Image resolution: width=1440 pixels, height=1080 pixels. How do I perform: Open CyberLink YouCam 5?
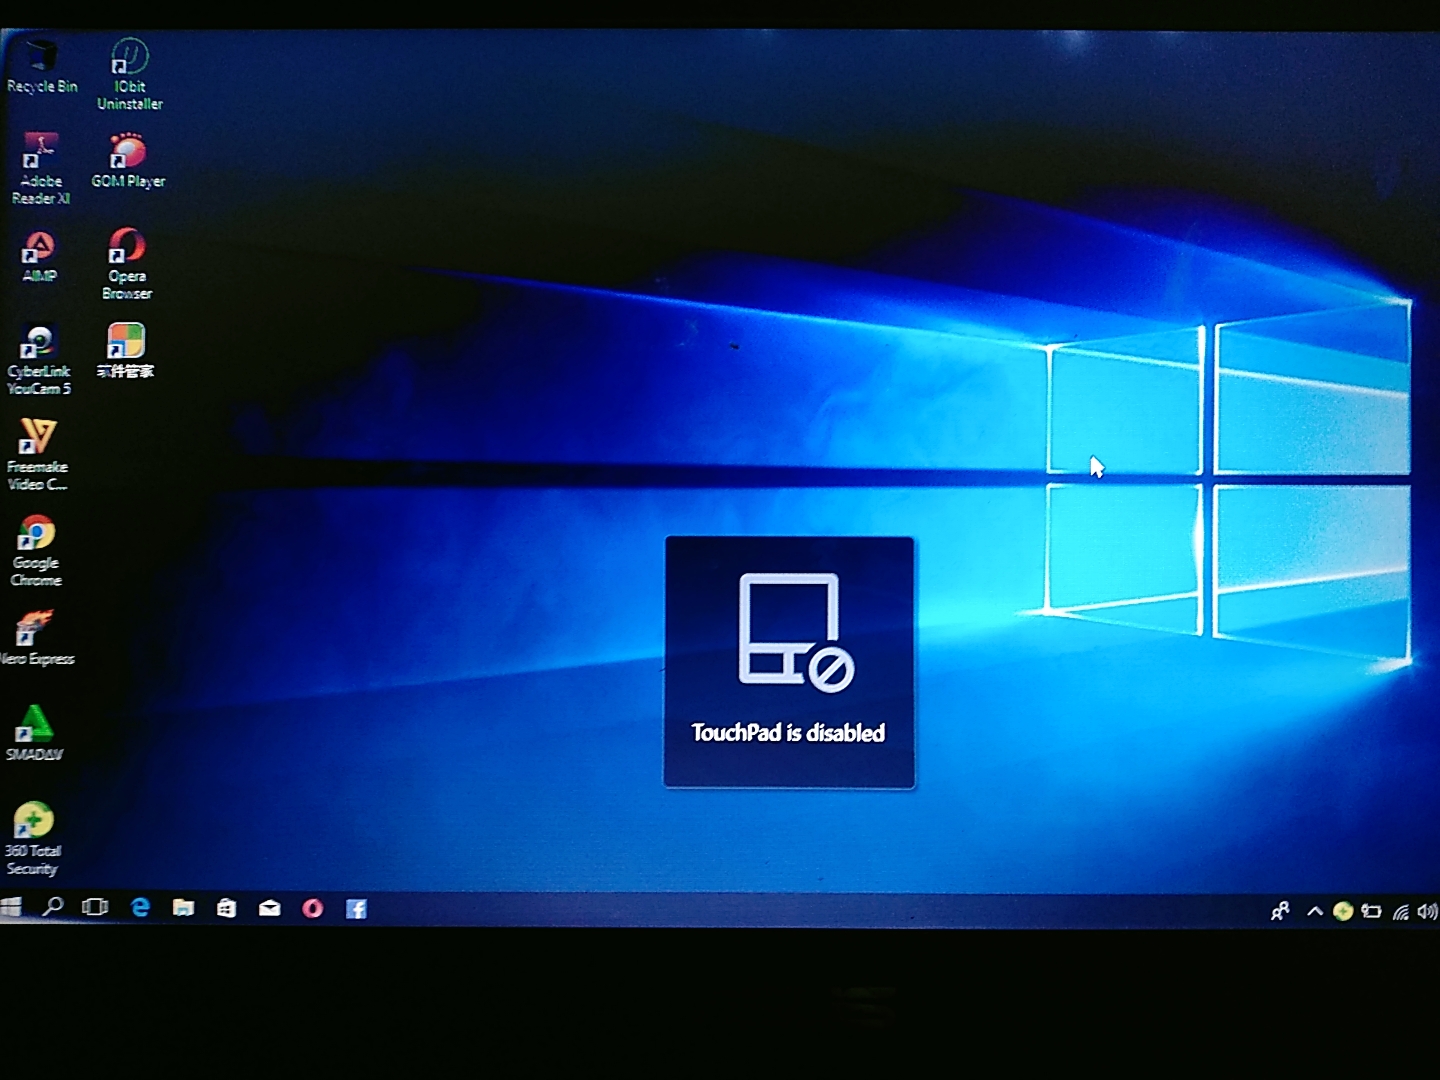tap(40, 340)
